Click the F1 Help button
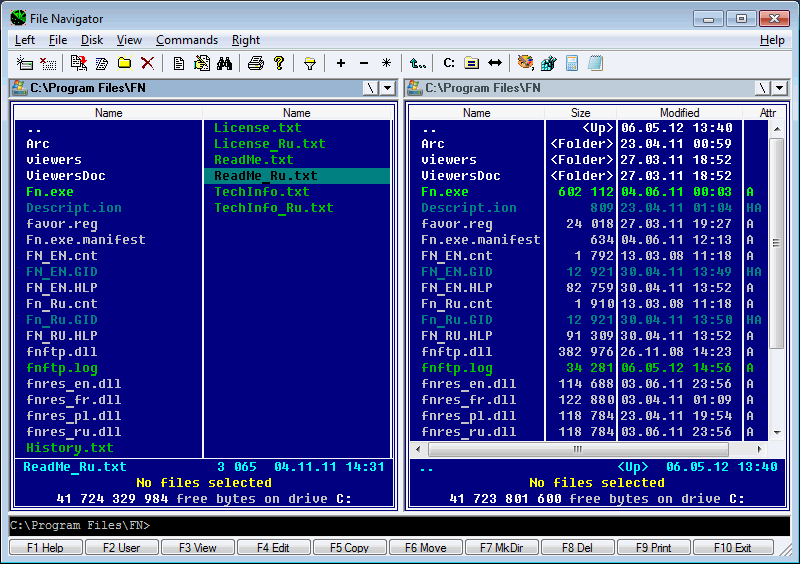The height and width of the screenshot is (564, 800). coord(45,548)
